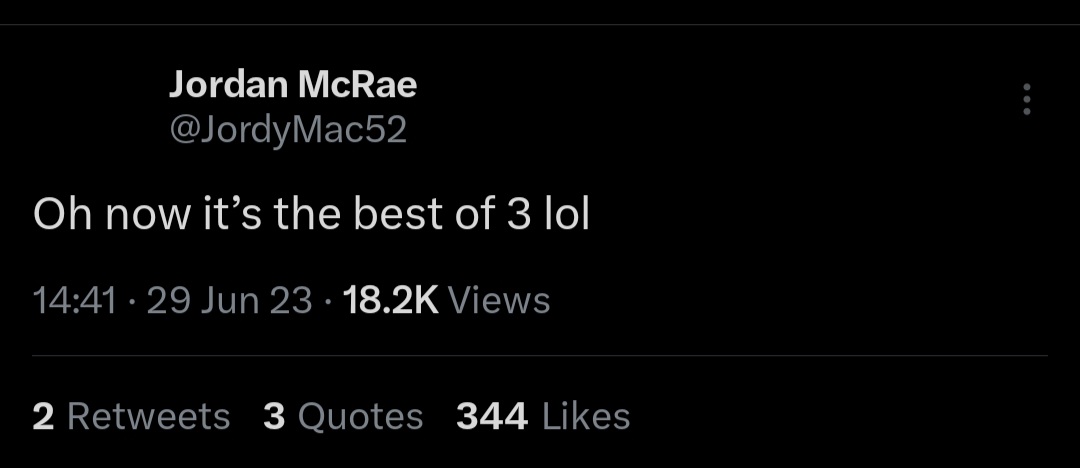Open Jordan McRae's profile via display name

click(x=292, y=85)
